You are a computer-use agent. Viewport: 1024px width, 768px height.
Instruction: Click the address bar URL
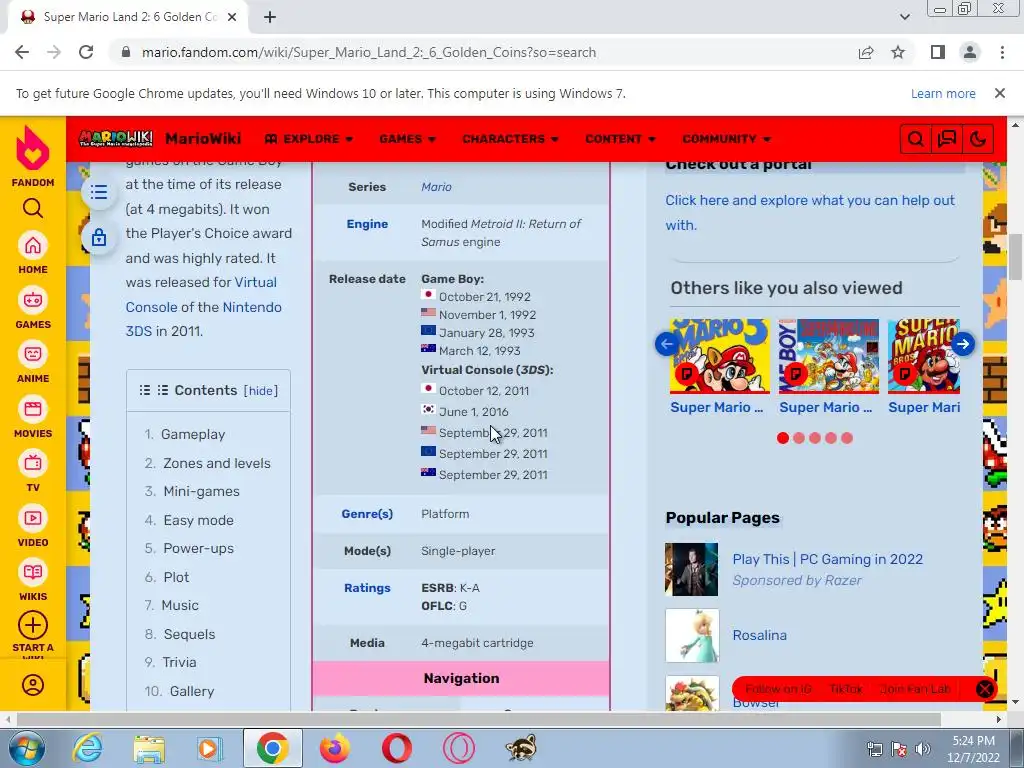point(369,52)
